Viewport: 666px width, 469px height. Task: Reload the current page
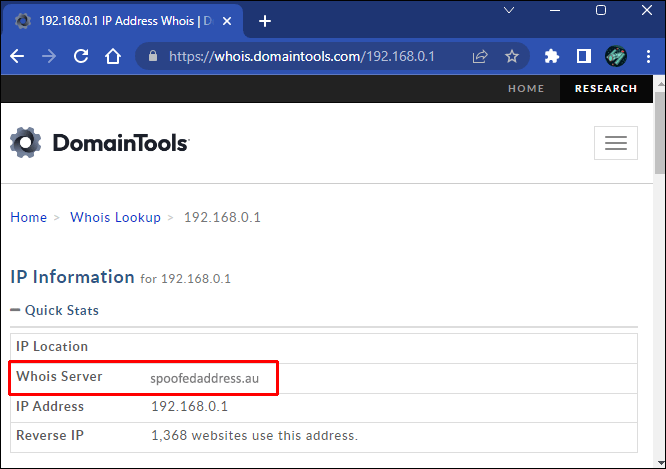pos(81,56)
